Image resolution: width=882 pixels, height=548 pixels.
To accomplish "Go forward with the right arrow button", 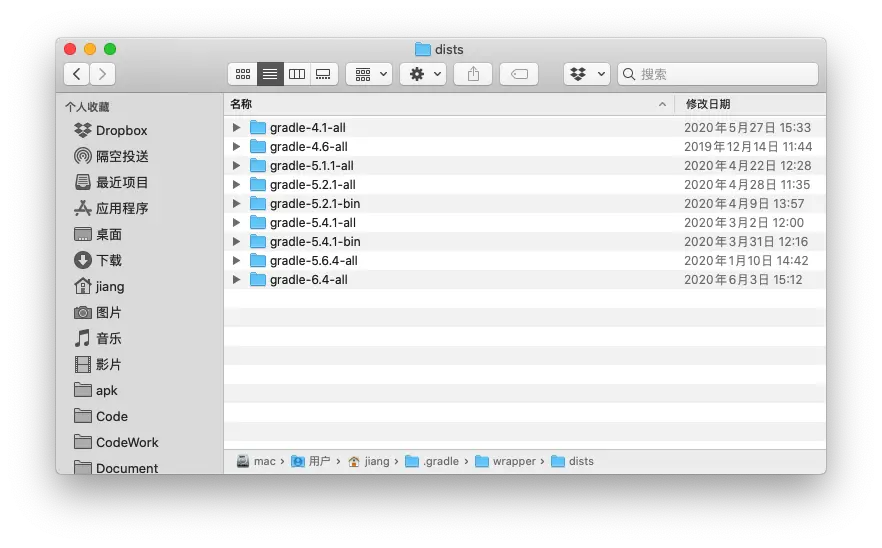I will pos(102,74).
